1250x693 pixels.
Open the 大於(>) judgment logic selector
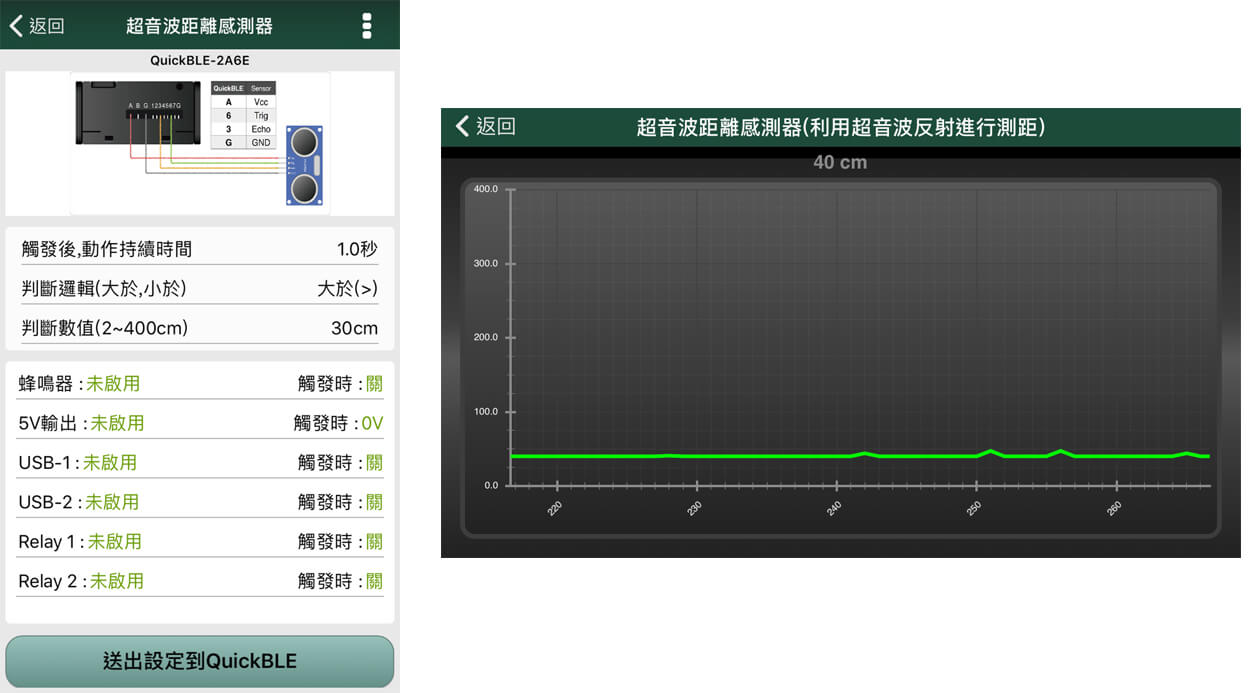point(347,289)
